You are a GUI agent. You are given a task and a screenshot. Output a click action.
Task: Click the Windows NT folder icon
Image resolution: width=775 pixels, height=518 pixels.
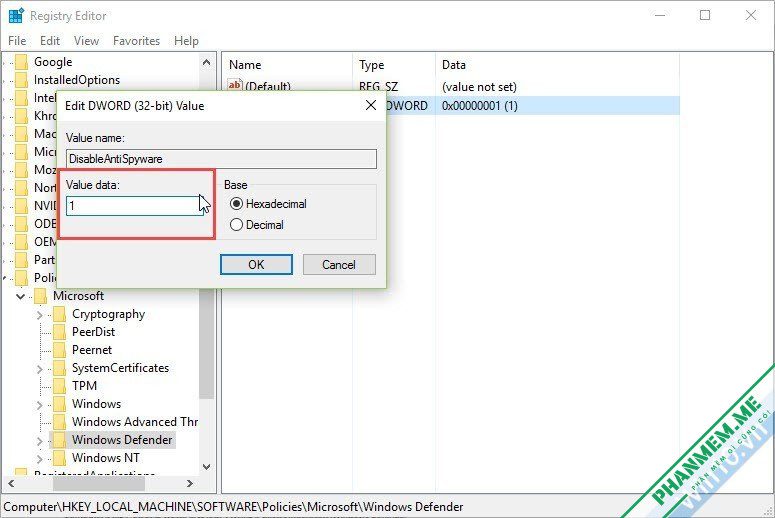pyautogui.click(x=59, y=458)
